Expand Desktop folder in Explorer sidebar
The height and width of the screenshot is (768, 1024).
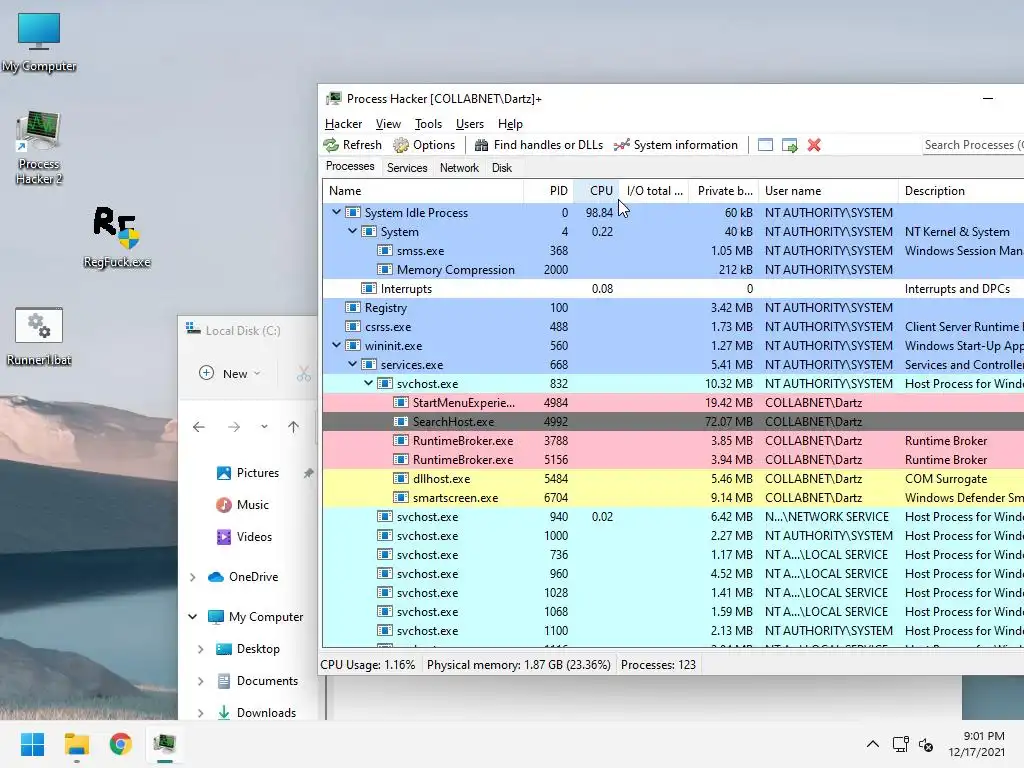click(200, 648)
